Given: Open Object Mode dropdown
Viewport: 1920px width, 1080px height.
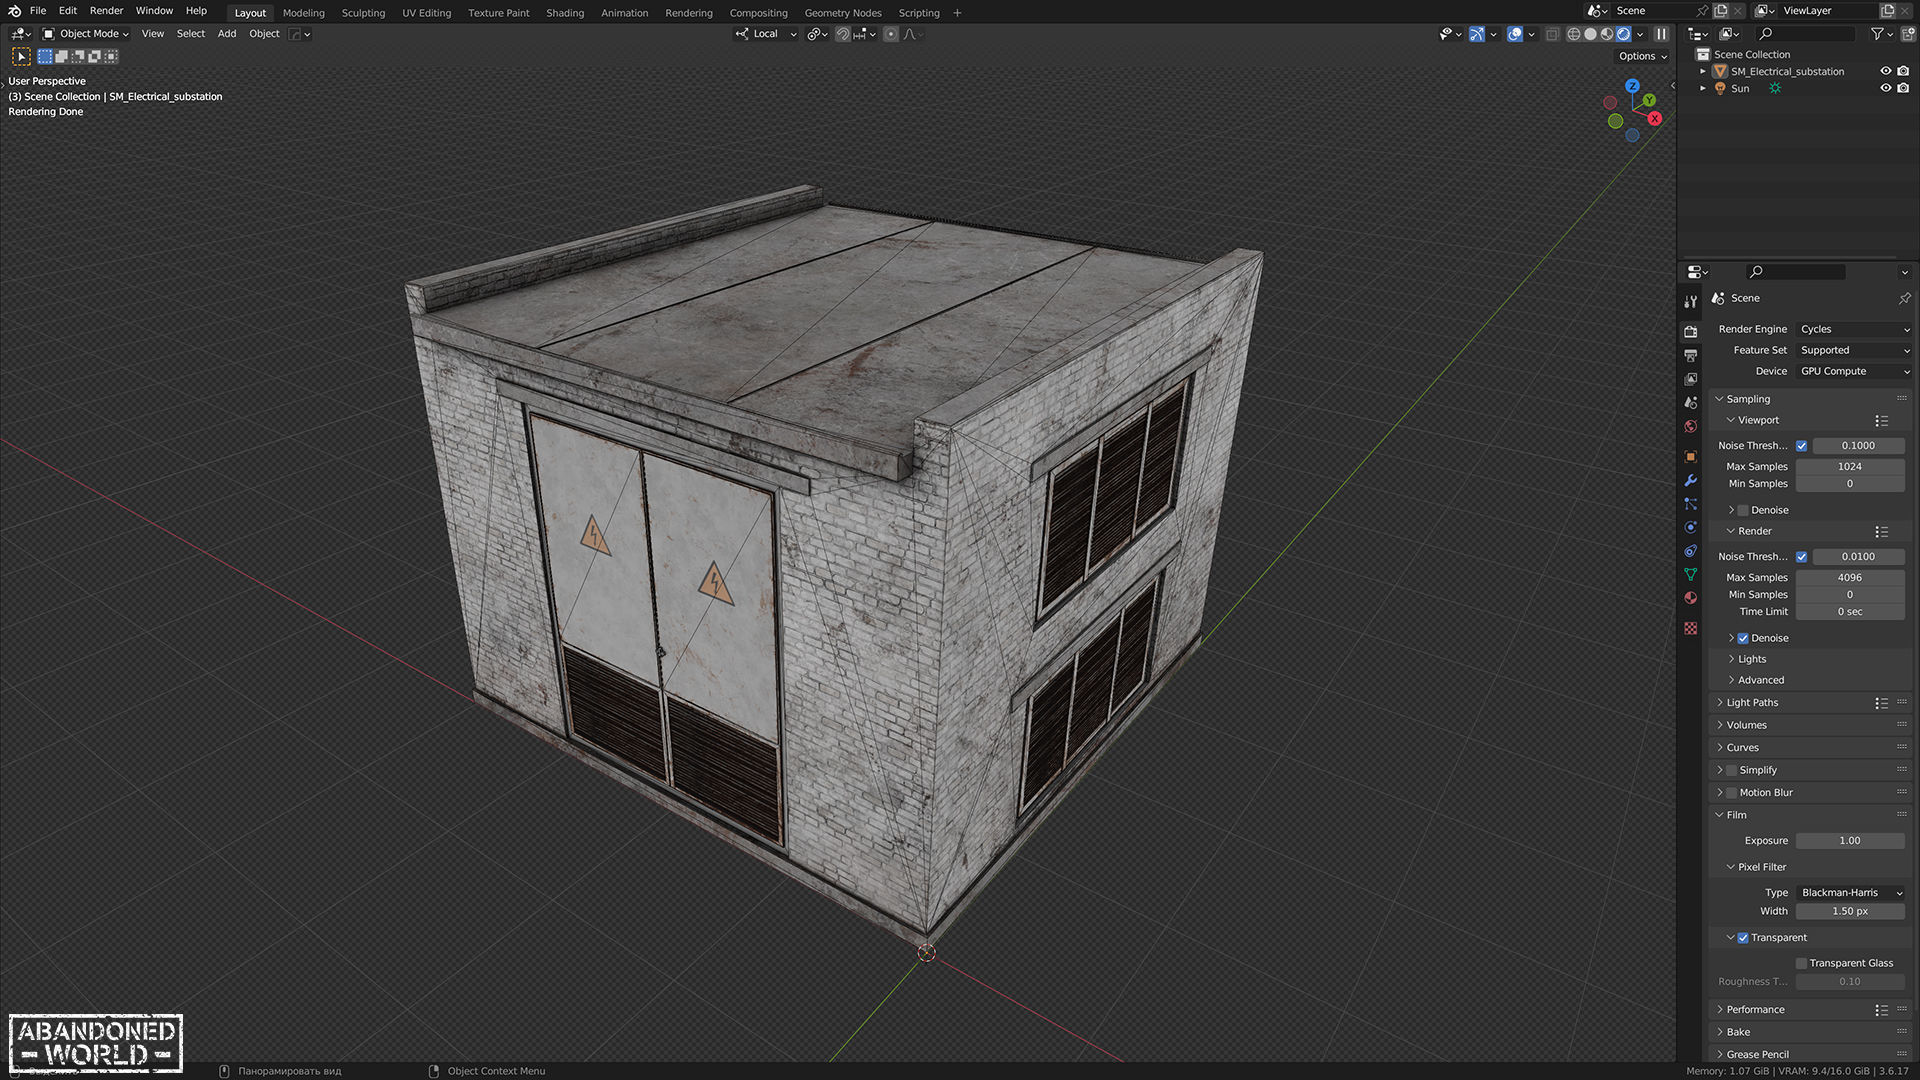Looking at the screenshot, I should click(x=85, y=34).
